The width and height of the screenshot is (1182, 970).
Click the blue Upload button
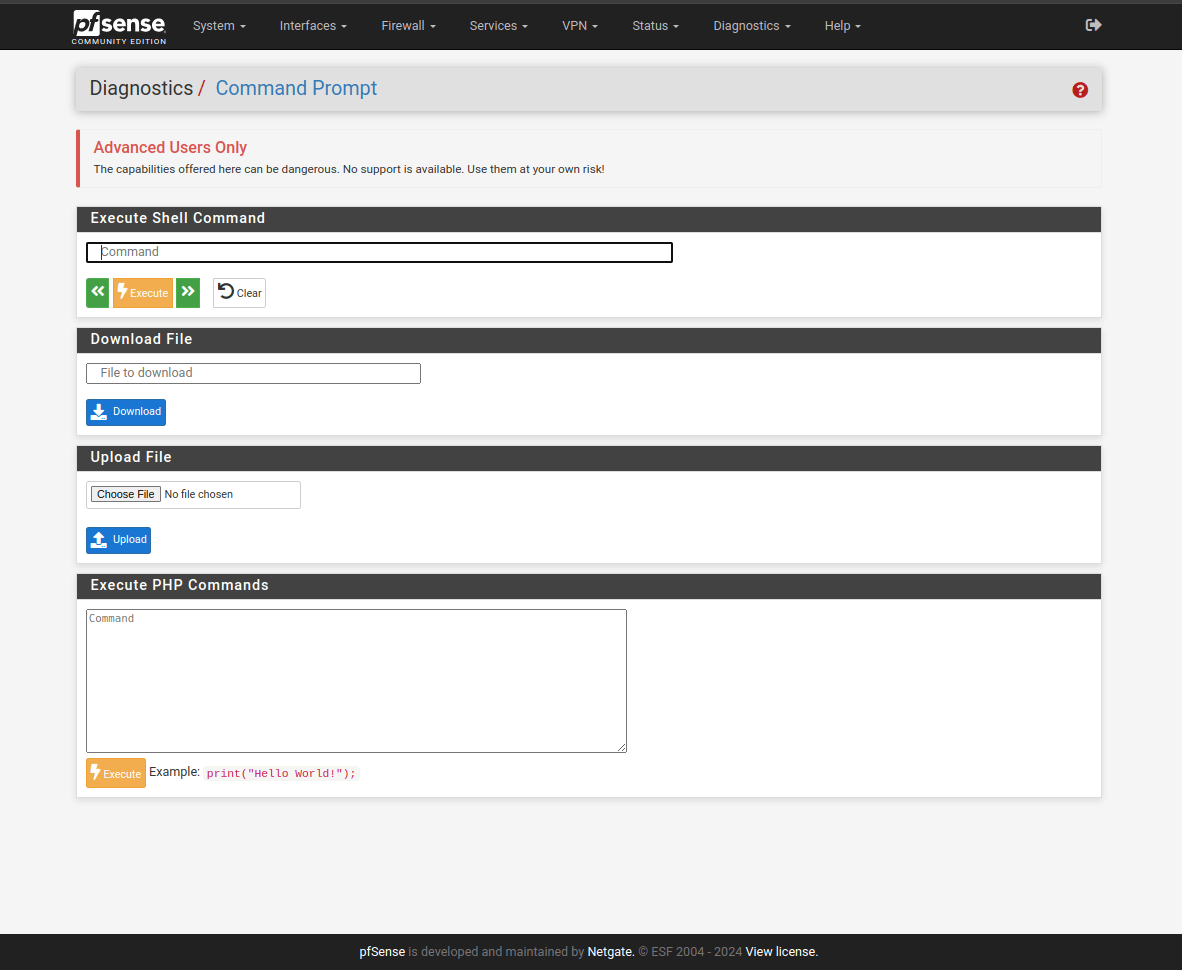coord(118,540)
